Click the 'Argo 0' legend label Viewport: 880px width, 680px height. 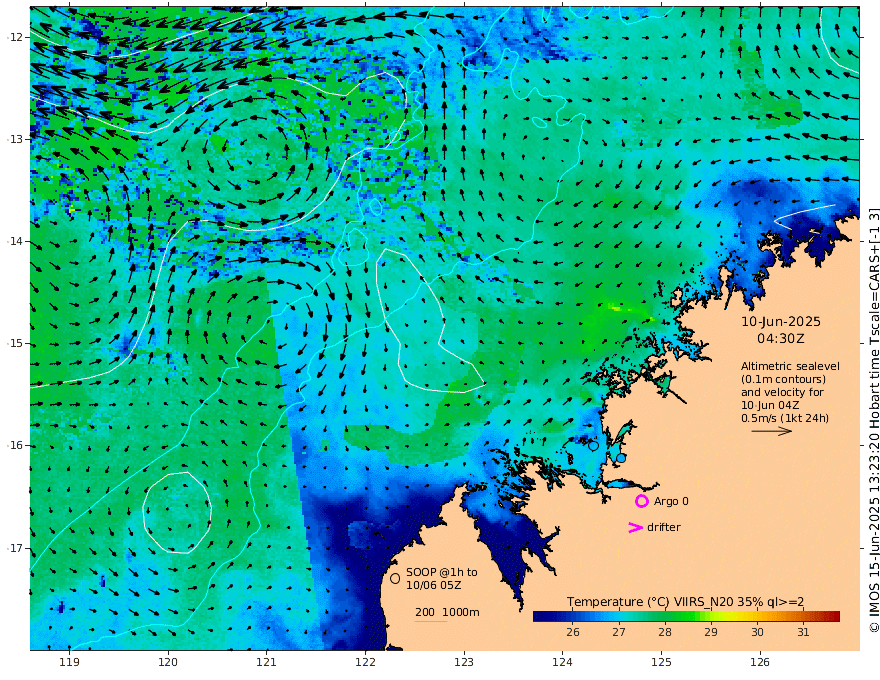(671, 501)
